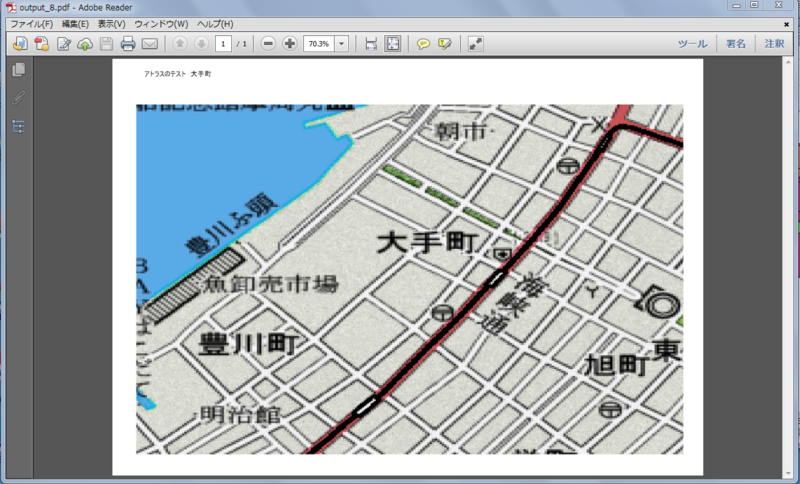The image size is (800, 484).
Task: Open the ヘルプ(H) menu
Action: click(215, 24)
